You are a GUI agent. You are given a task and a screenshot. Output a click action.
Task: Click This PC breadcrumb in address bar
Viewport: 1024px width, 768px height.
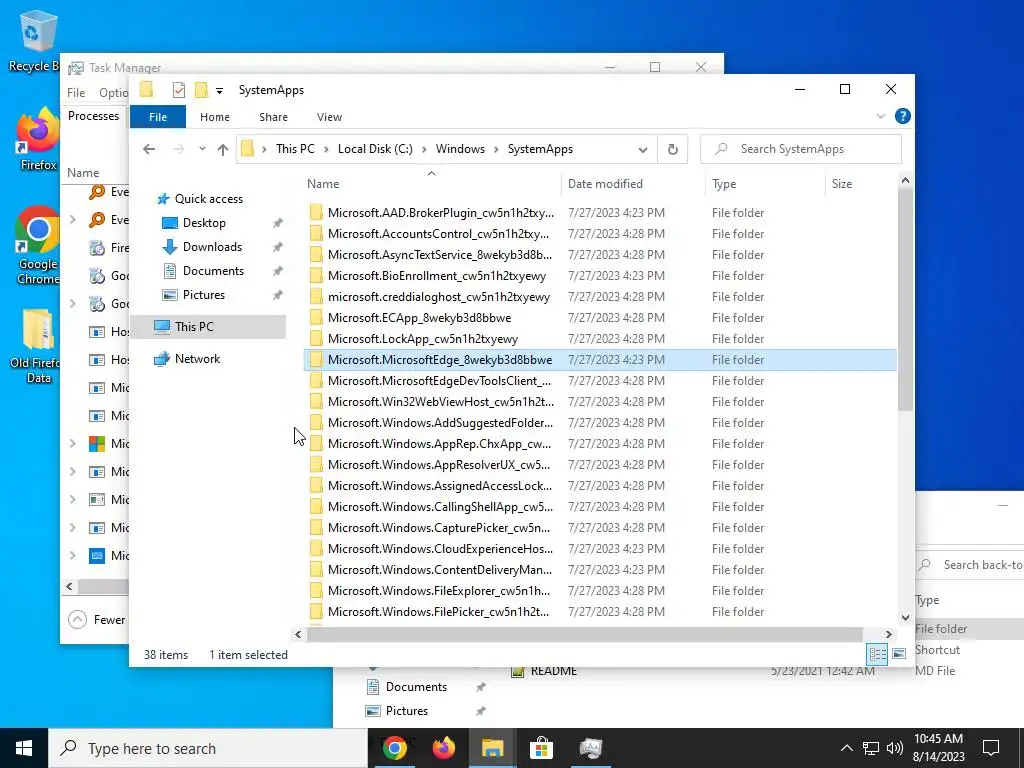coord(295,149)
